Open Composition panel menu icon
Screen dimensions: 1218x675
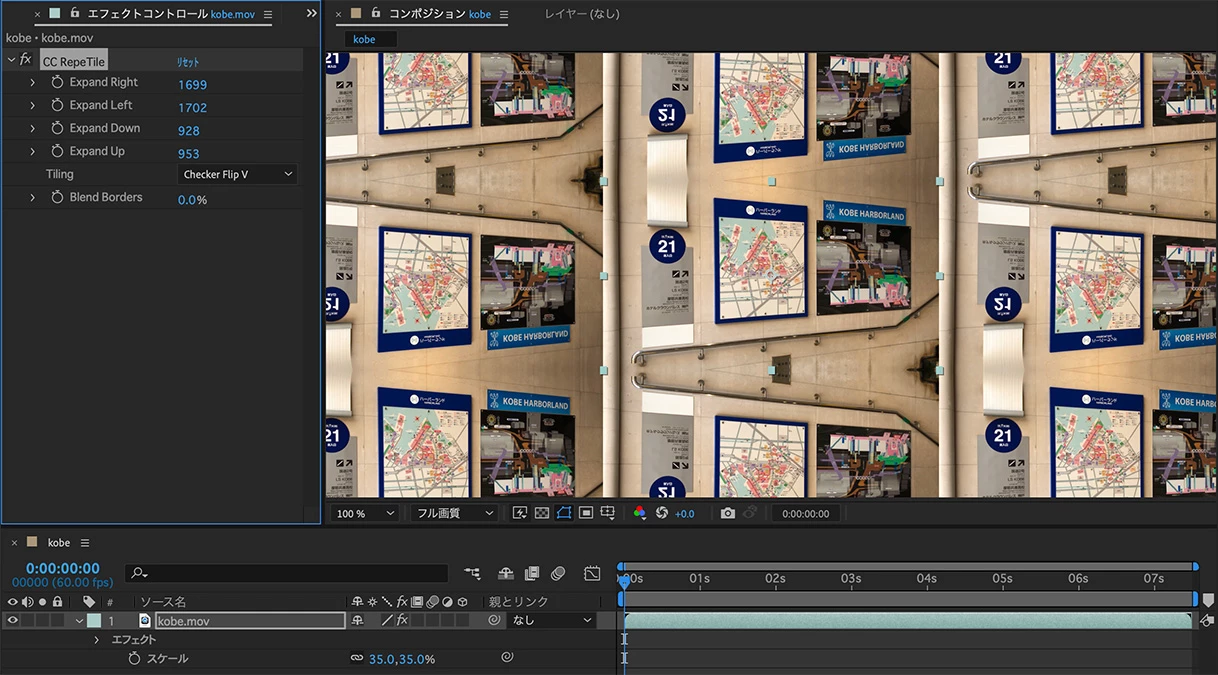(x=503, y=15)
